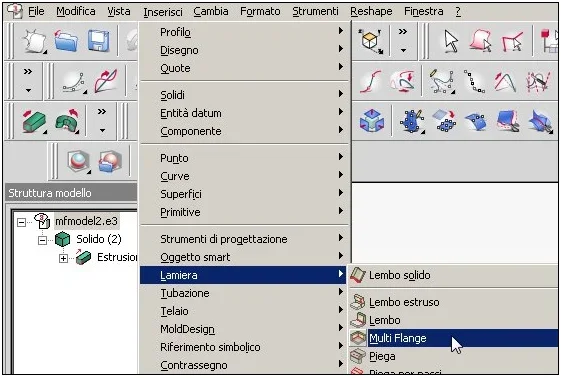Click the Lembo solido icon
The image size is (561, 378).
pyautogui.click(x=357, y=275)
